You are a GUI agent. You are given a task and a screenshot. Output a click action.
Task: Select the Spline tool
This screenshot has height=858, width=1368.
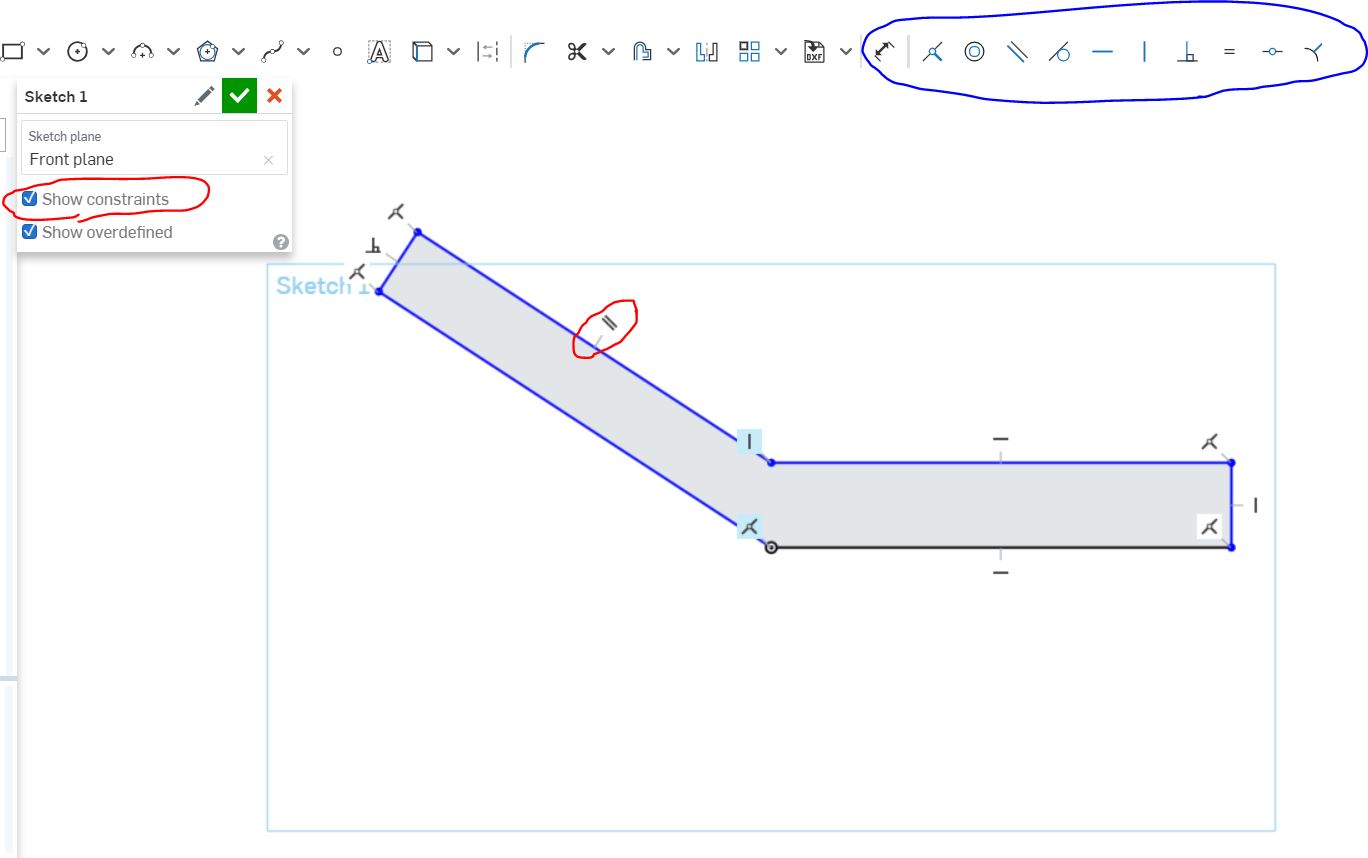click(275, 49)
